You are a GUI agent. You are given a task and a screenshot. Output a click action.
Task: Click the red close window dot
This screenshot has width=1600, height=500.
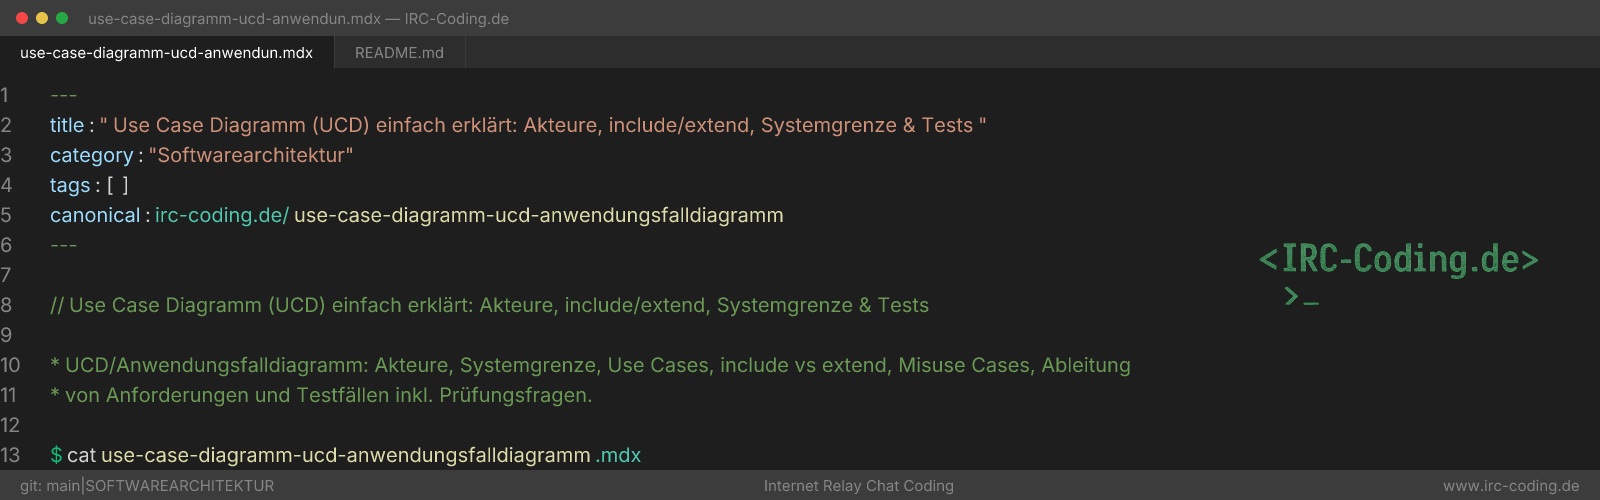click(x=22, y=18)
